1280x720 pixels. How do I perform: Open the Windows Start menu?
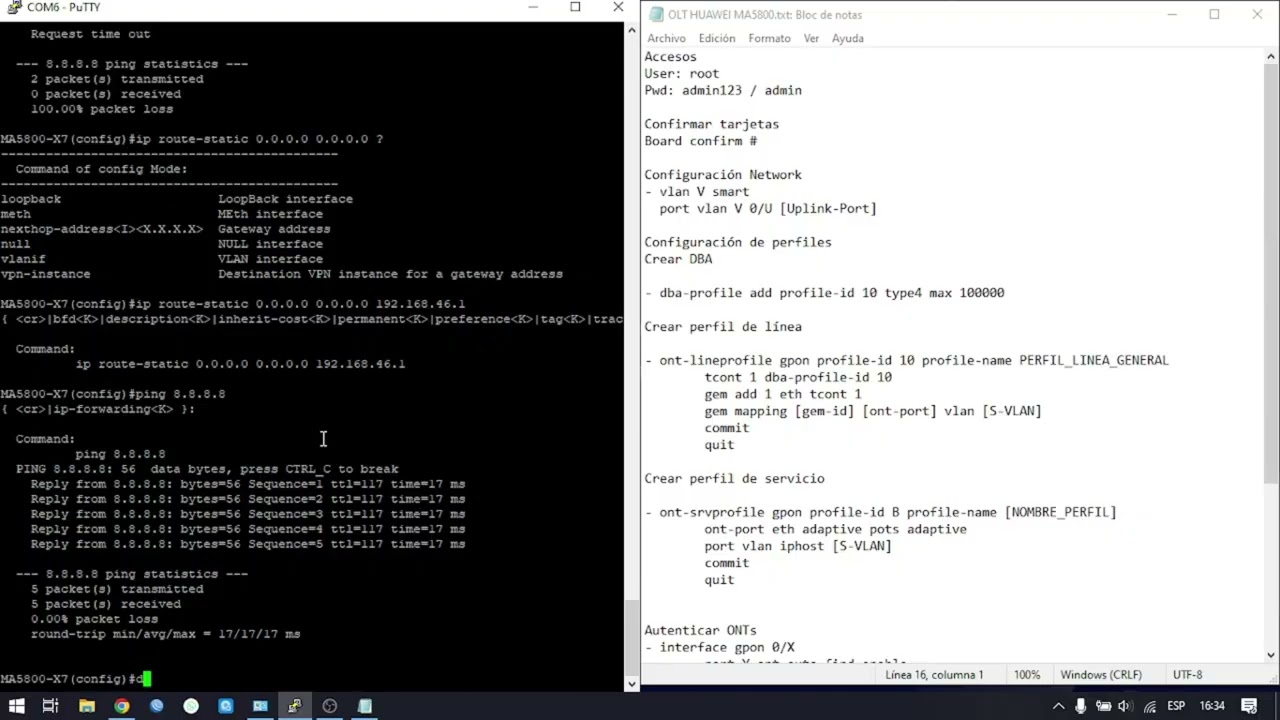click(17, 706)
